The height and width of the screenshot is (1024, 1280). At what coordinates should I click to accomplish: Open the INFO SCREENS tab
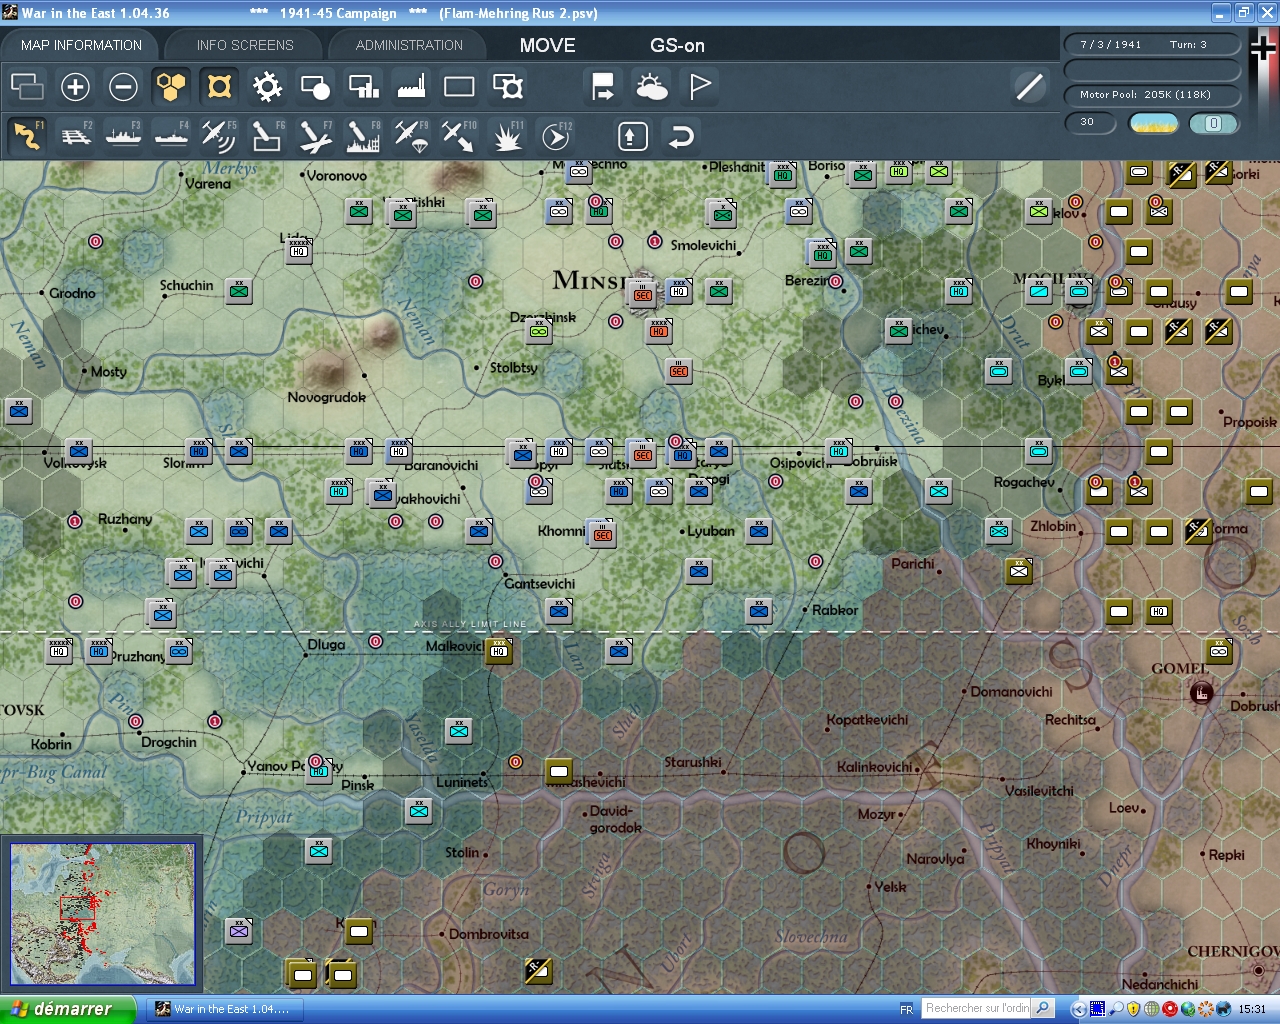[245, 45]
